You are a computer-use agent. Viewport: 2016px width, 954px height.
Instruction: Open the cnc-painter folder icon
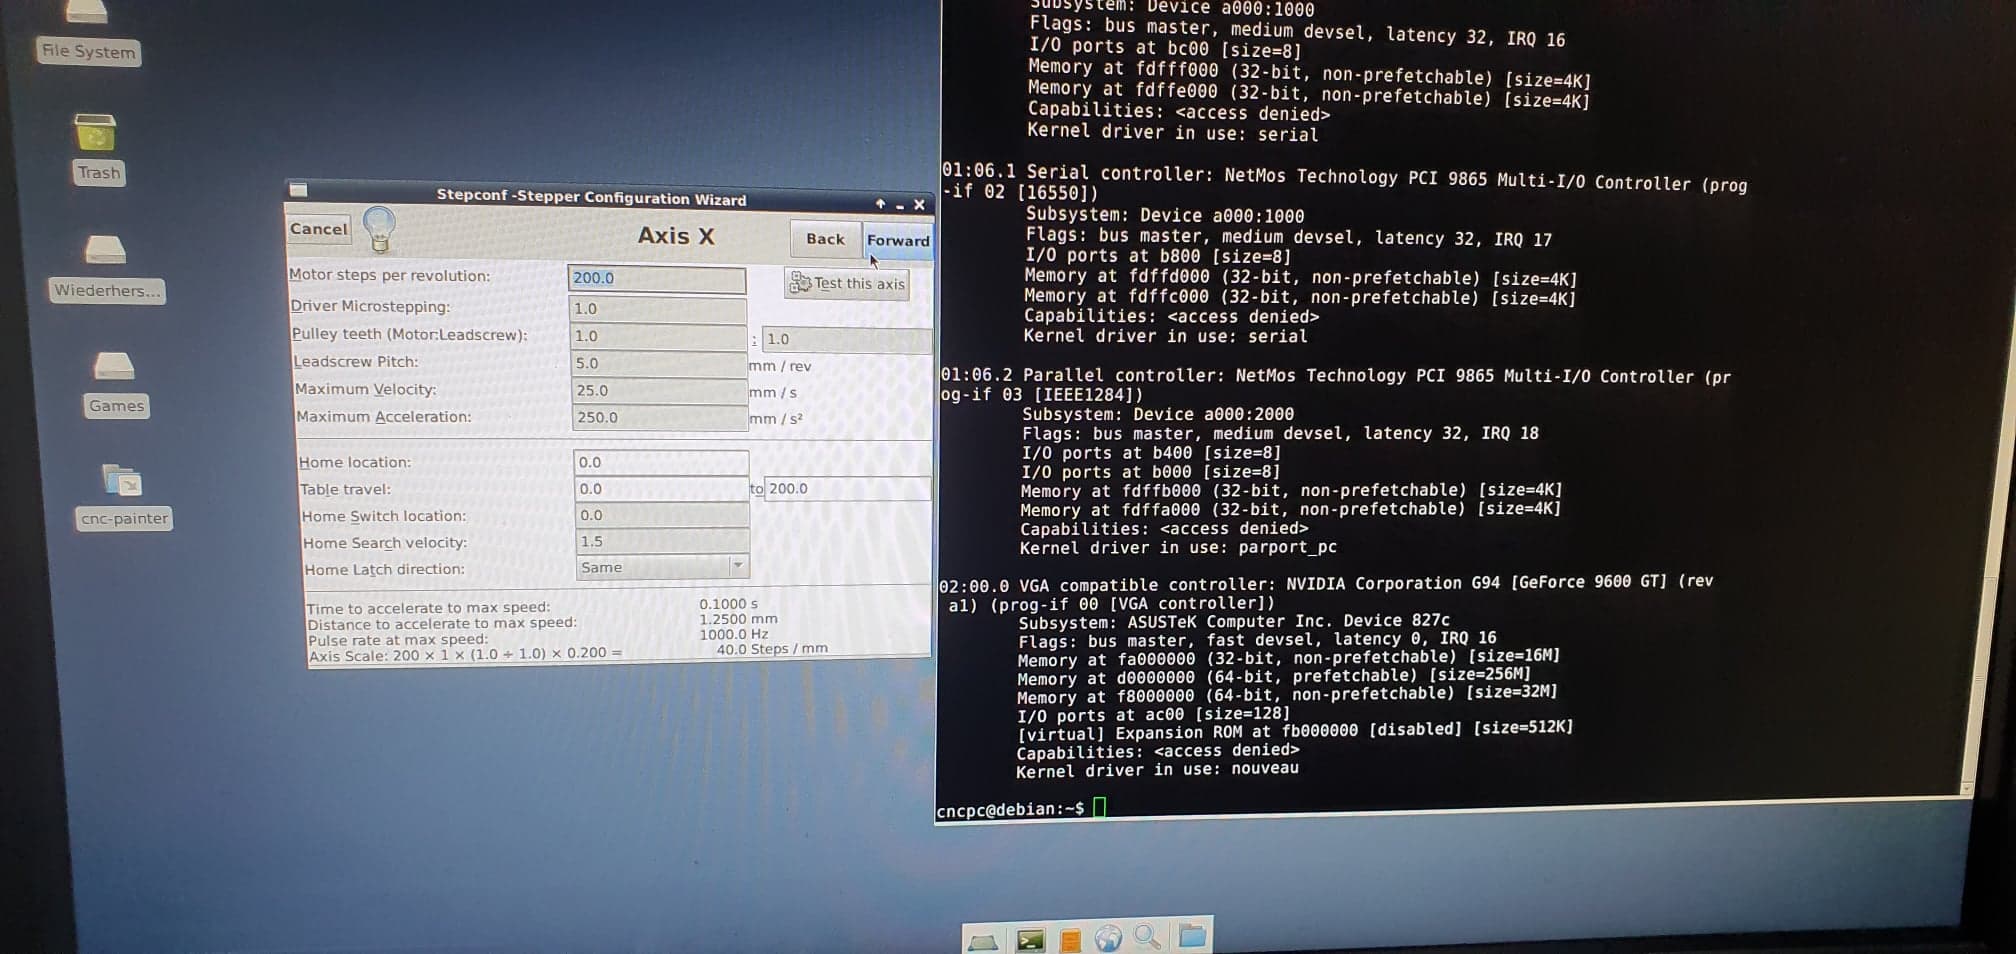tap(122, 481)
